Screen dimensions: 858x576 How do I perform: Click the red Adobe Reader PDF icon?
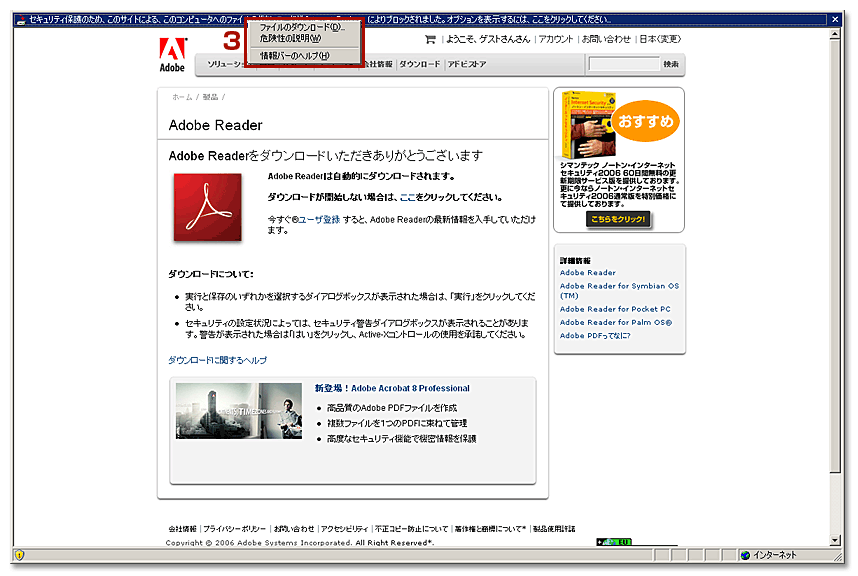point(207,207)
